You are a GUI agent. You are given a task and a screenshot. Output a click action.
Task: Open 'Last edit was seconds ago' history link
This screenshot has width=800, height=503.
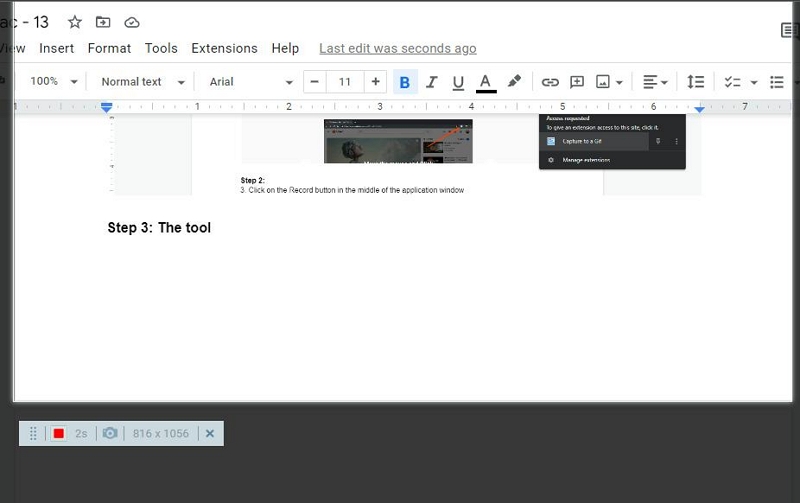click(x=398, y=48)
